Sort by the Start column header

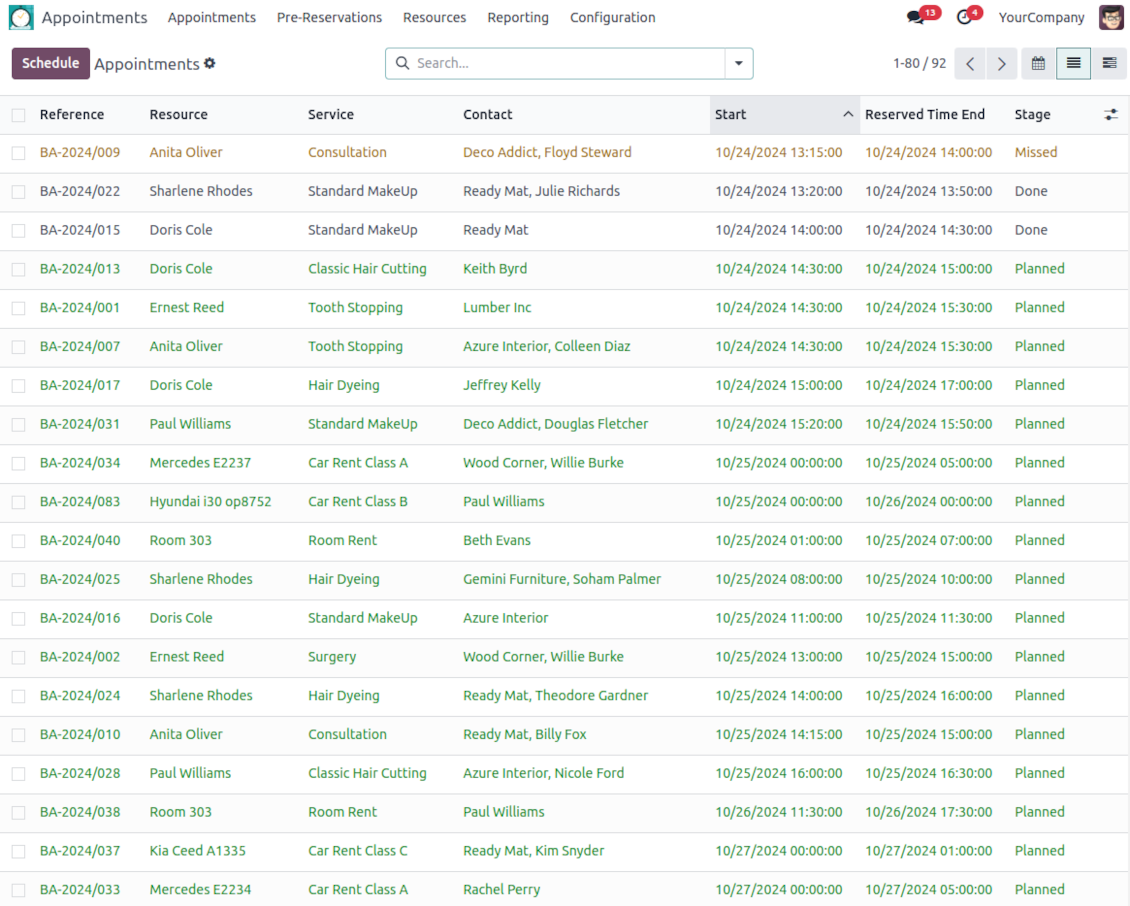coord(731,115)
